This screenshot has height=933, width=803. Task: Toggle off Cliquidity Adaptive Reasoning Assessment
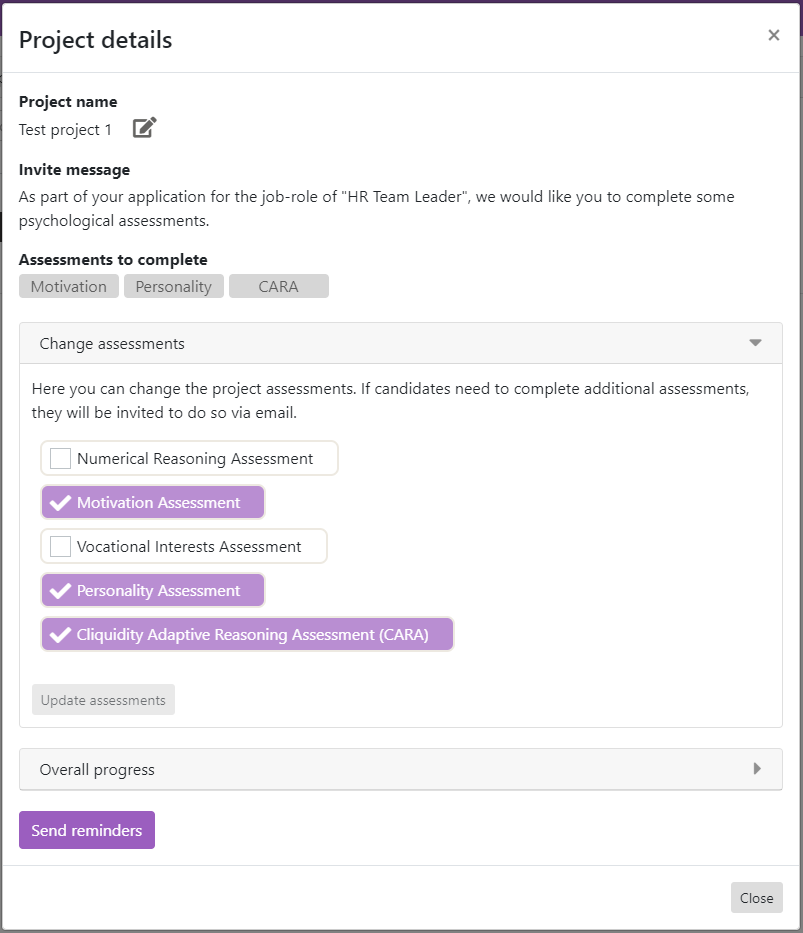[x=252, y=635]
